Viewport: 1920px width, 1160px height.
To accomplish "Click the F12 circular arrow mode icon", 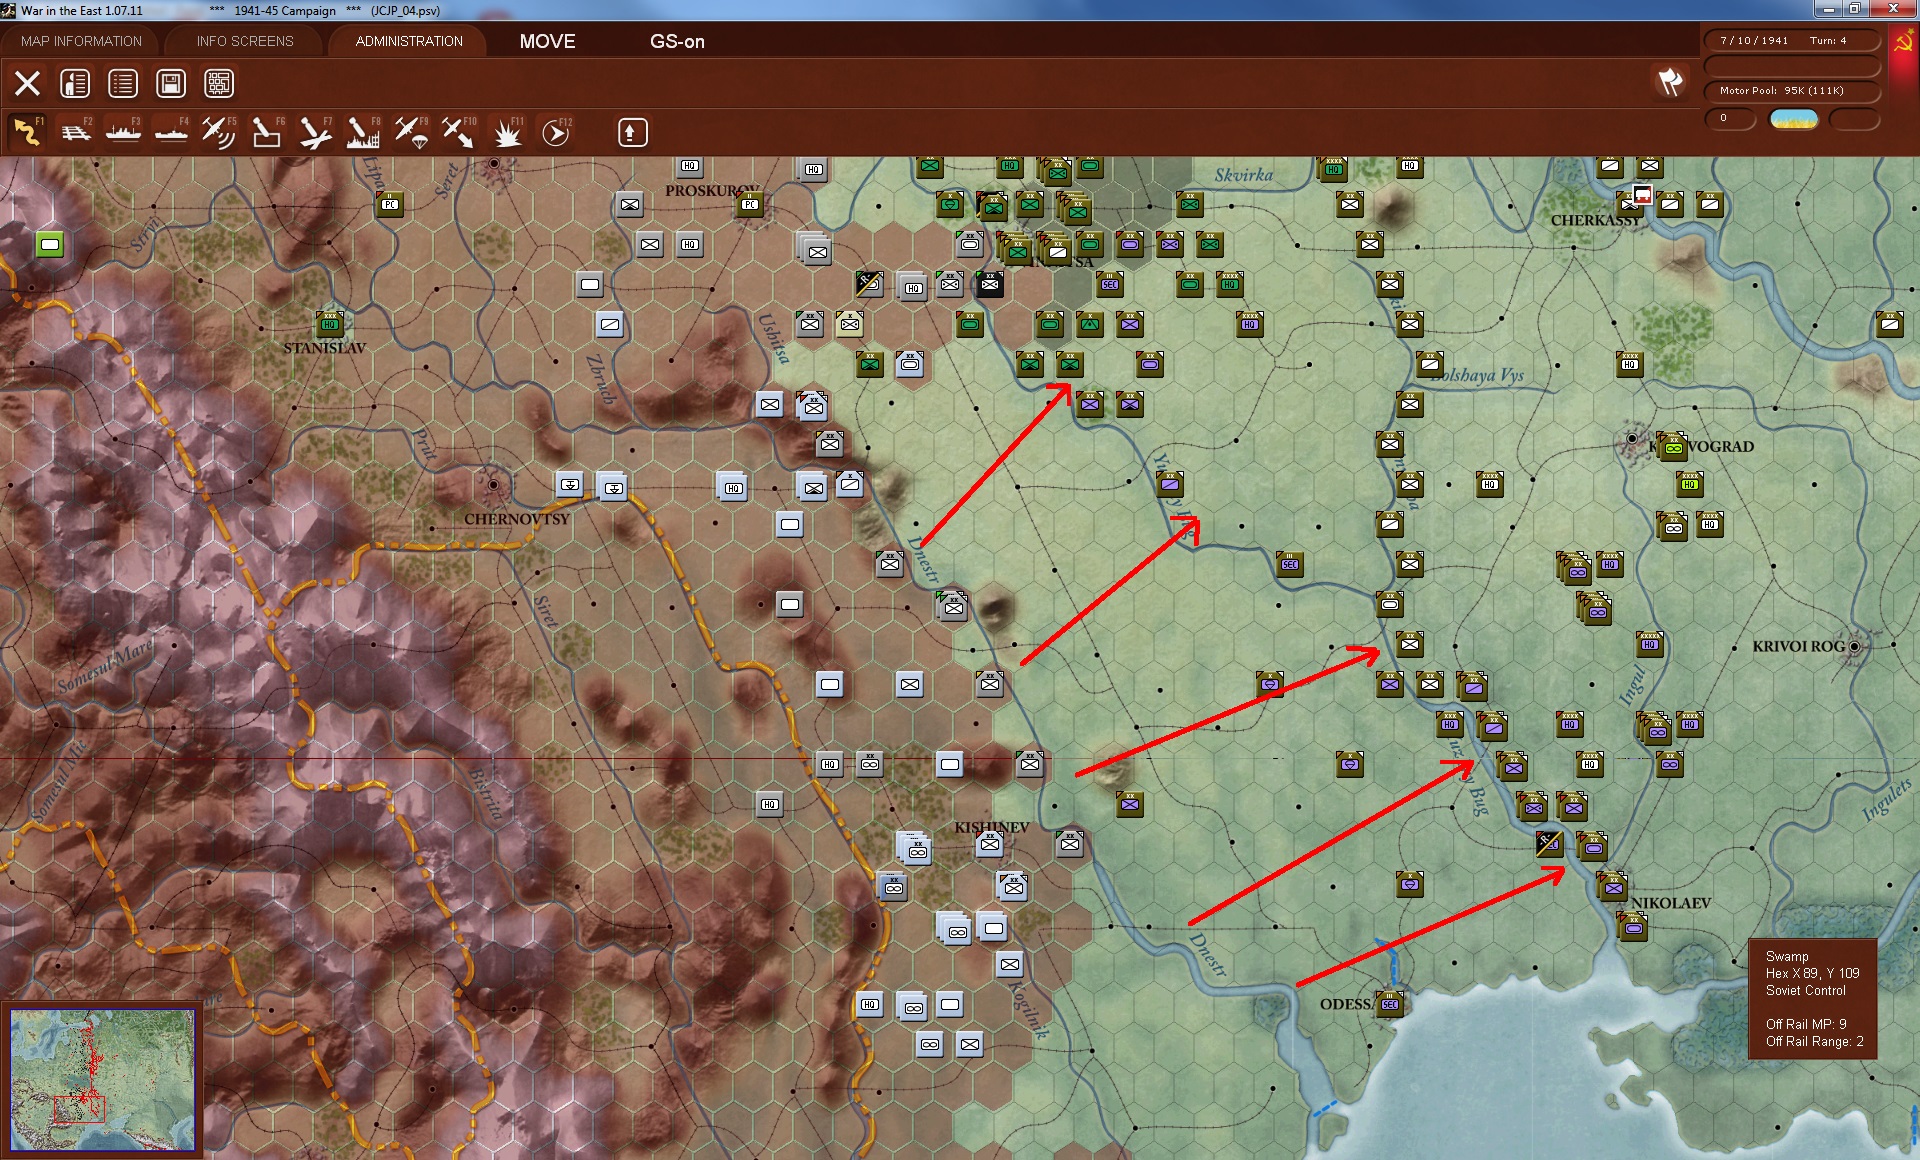I will pyautogui.click(x=556, y=132).
